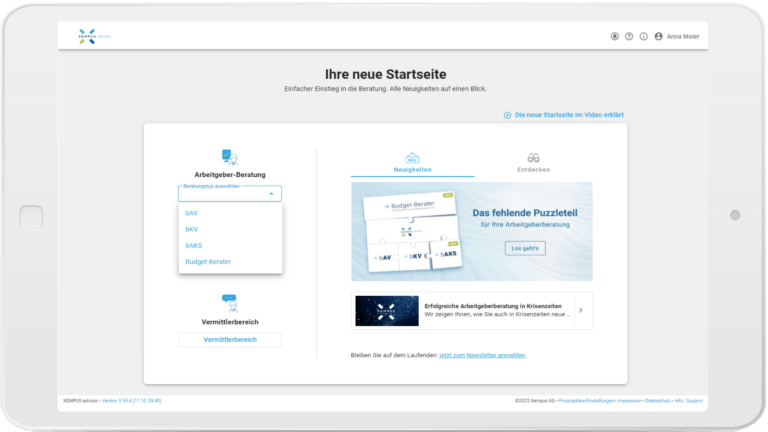The image size is (768, 432).
Task: Open 'jetzt zum Newsletter anmelden' link
Action: pyautogui.click(x=482, y=356)
